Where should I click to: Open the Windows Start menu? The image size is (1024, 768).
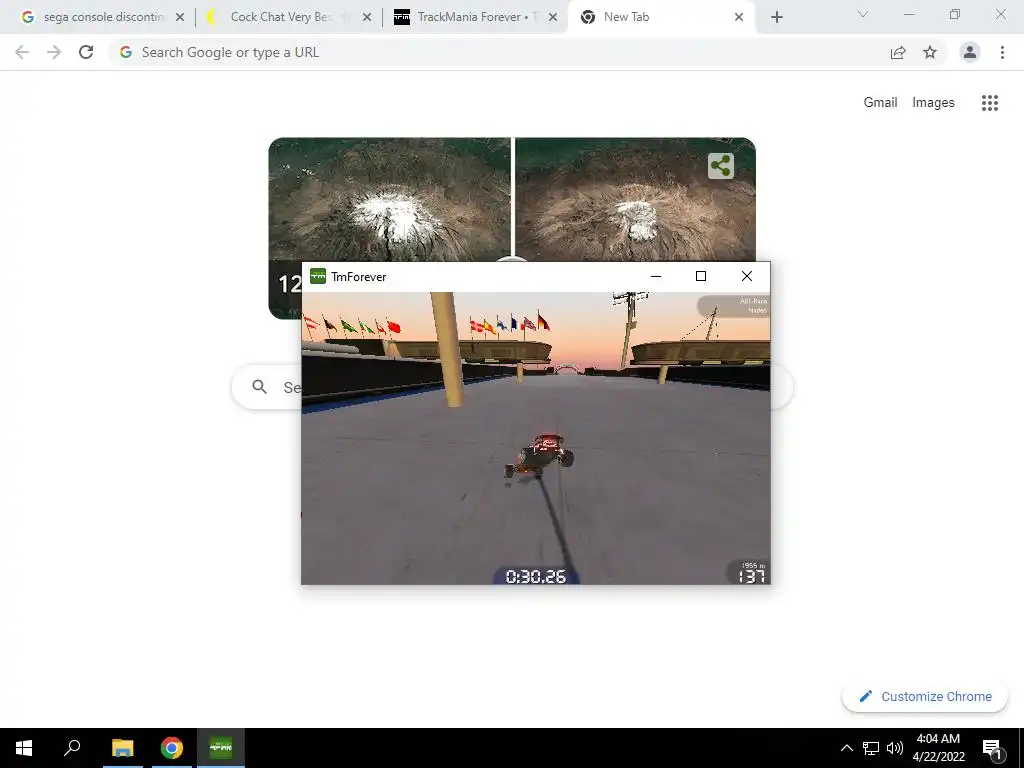coord(24,748)
